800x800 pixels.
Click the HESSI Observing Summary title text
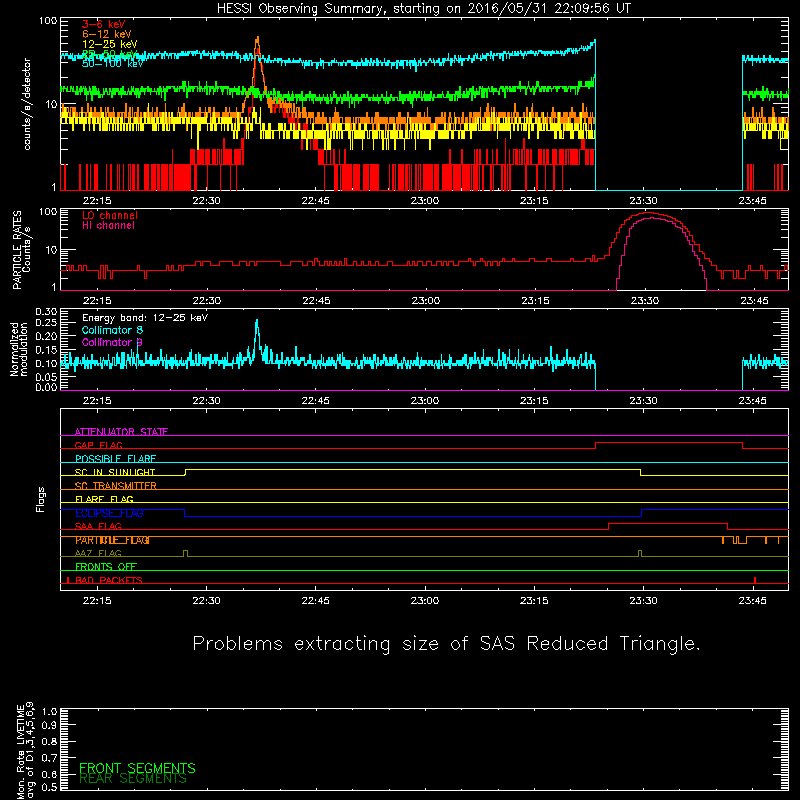(423, 9)
